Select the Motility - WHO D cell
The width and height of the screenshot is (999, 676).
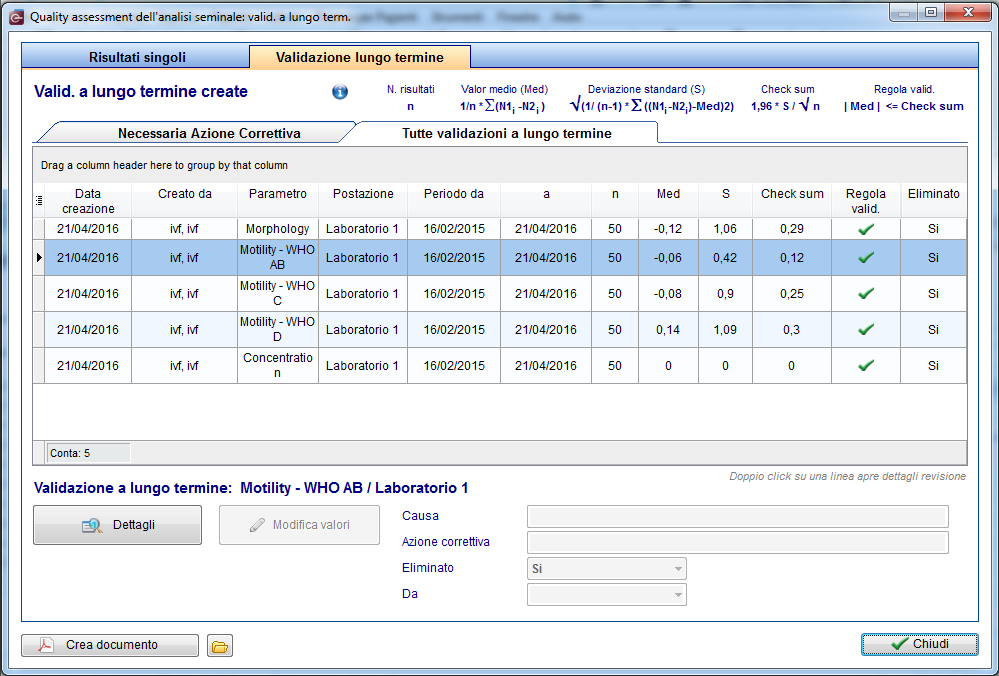278,330
